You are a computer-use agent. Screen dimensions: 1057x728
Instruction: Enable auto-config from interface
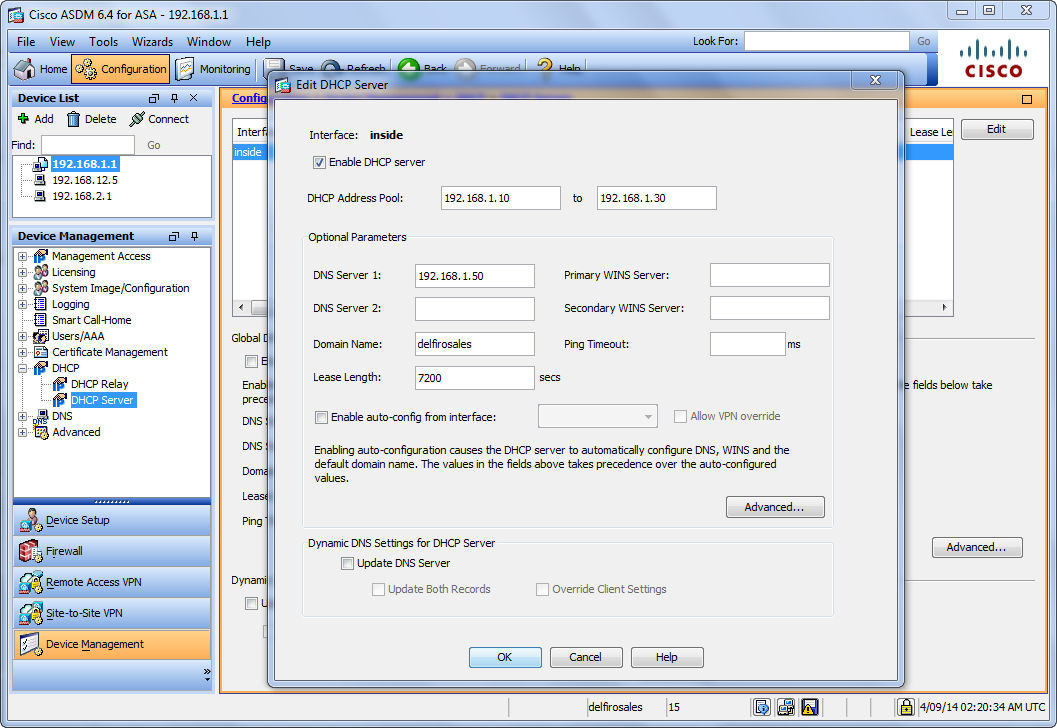tap(321, 417)
